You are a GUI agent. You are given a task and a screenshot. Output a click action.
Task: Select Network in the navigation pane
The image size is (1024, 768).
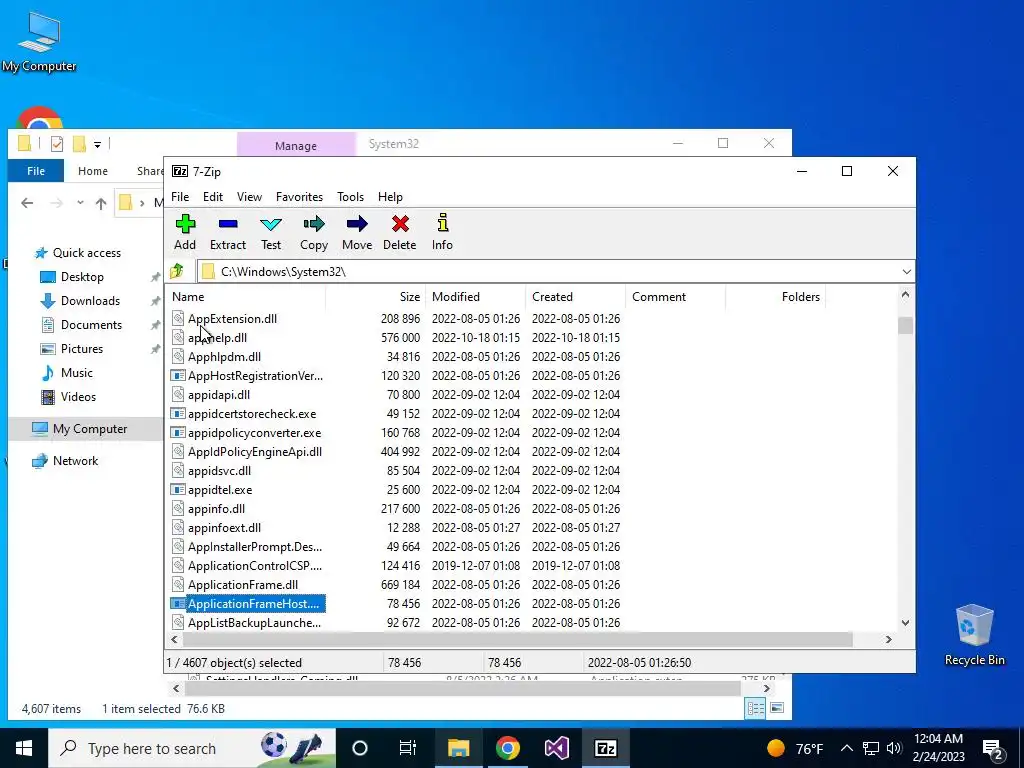pos(75,461)
